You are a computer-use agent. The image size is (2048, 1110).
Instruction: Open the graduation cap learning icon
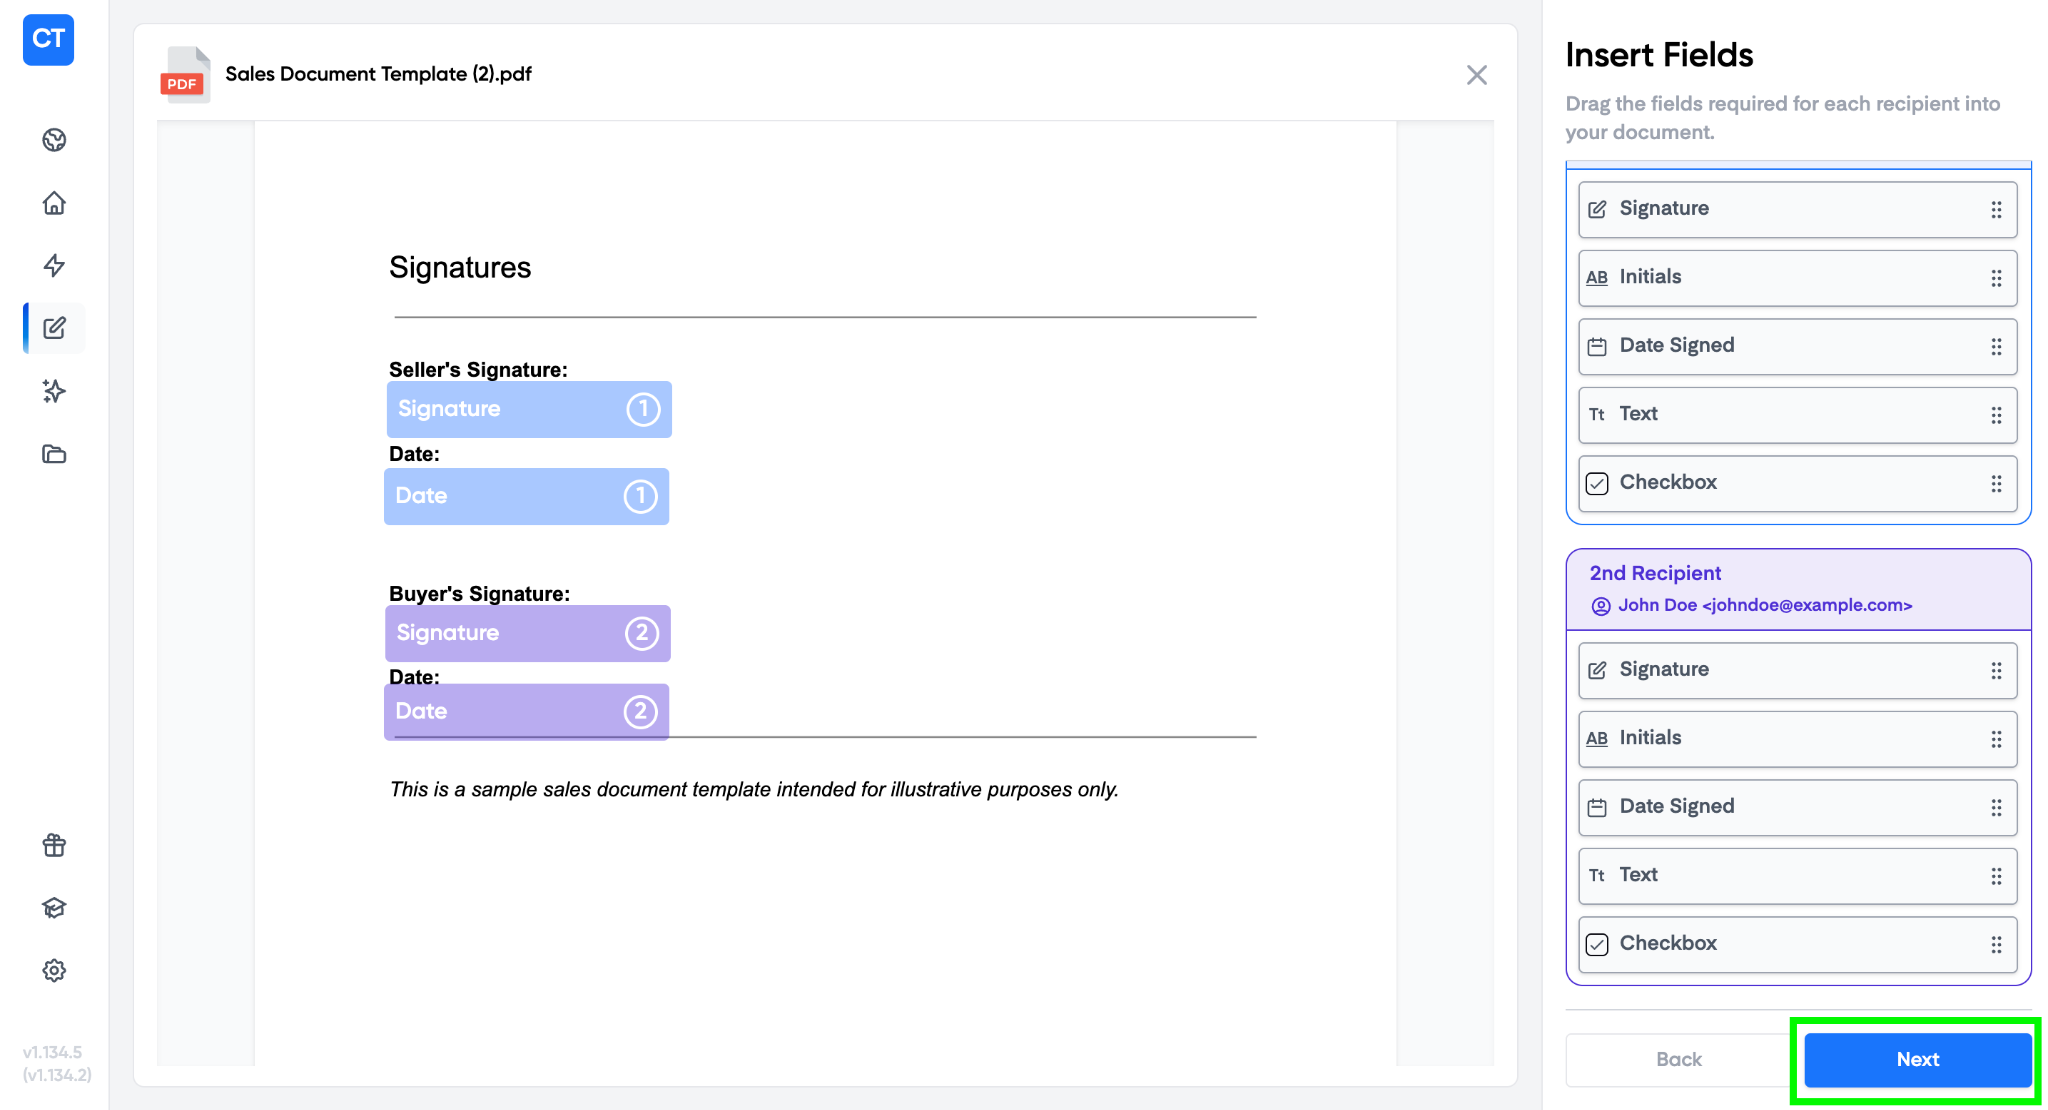point(54,907)
